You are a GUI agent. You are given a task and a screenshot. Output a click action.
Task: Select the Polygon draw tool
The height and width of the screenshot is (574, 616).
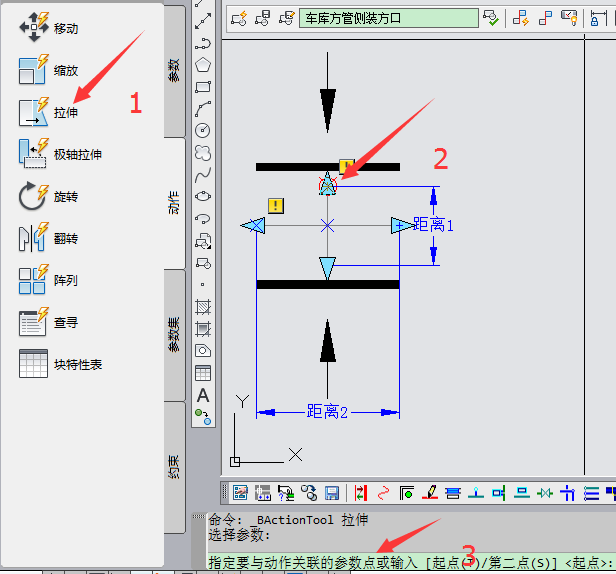(x=203, y=65)
